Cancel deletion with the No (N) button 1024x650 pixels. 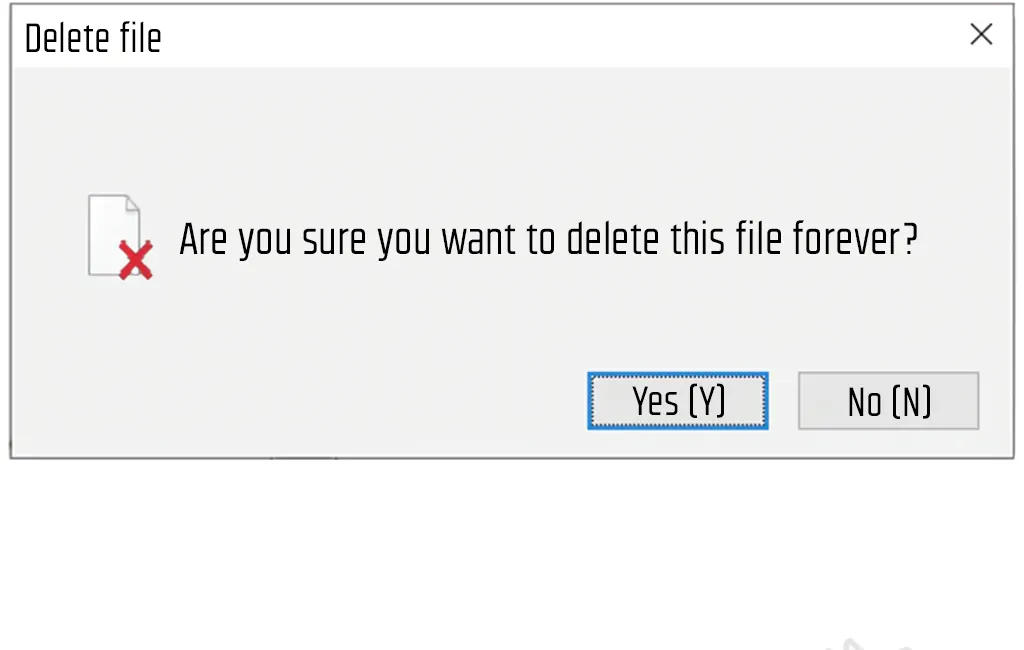point(888,402)
